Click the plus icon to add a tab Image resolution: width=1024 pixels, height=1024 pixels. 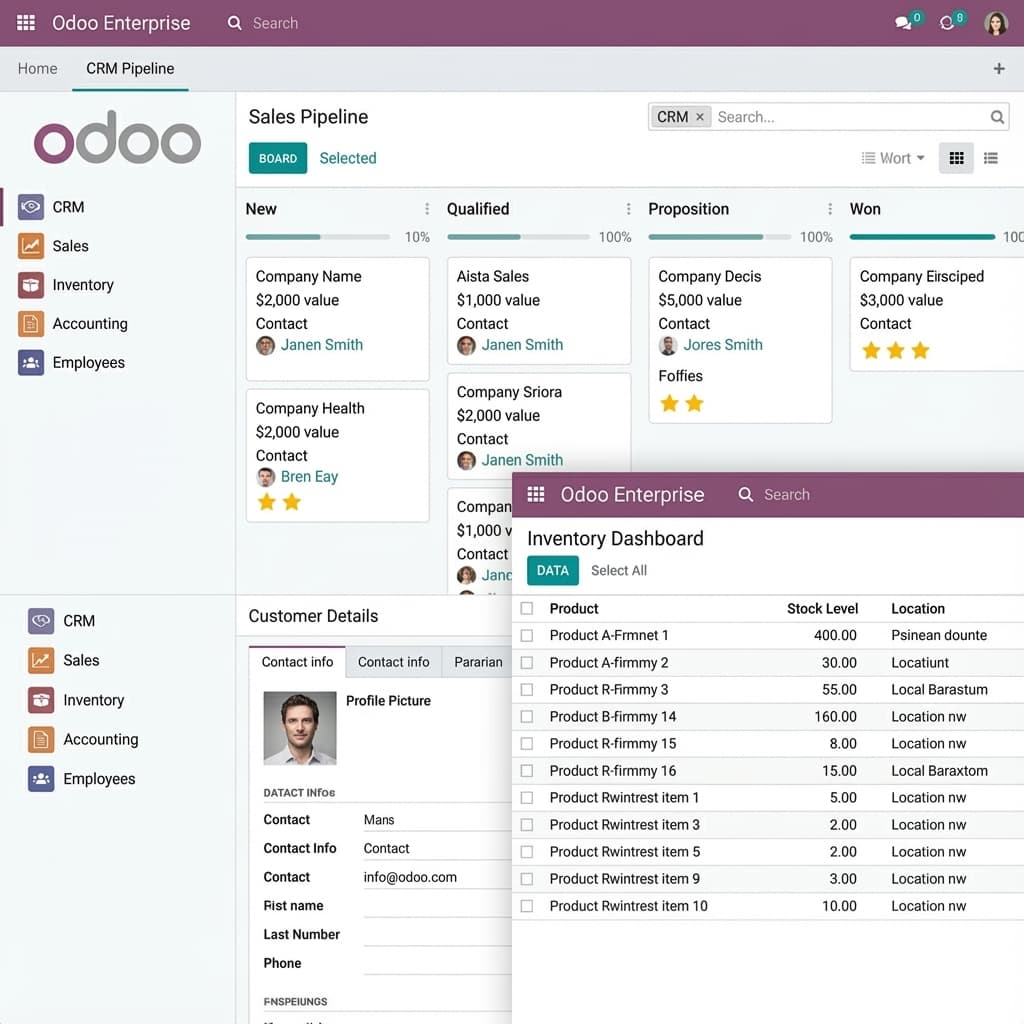pyautogui.click(x=998, y=69)
